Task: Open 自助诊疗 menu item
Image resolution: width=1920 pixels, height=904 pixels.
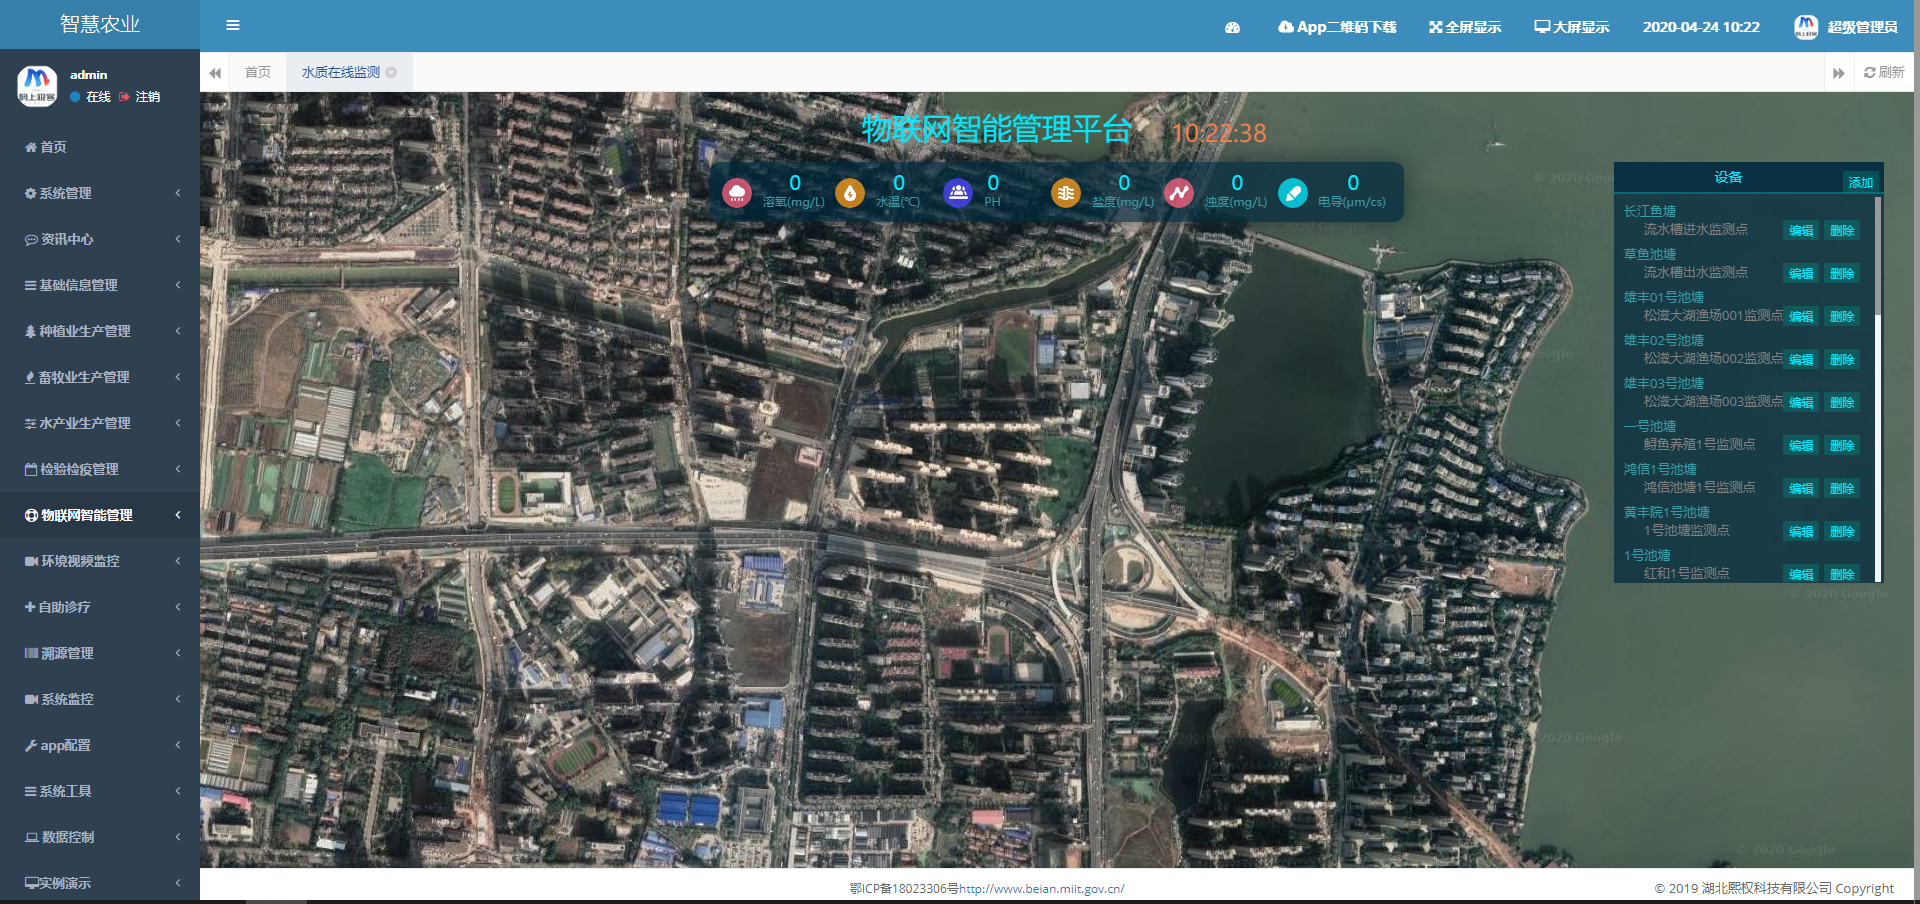Action: coord(100,607)
